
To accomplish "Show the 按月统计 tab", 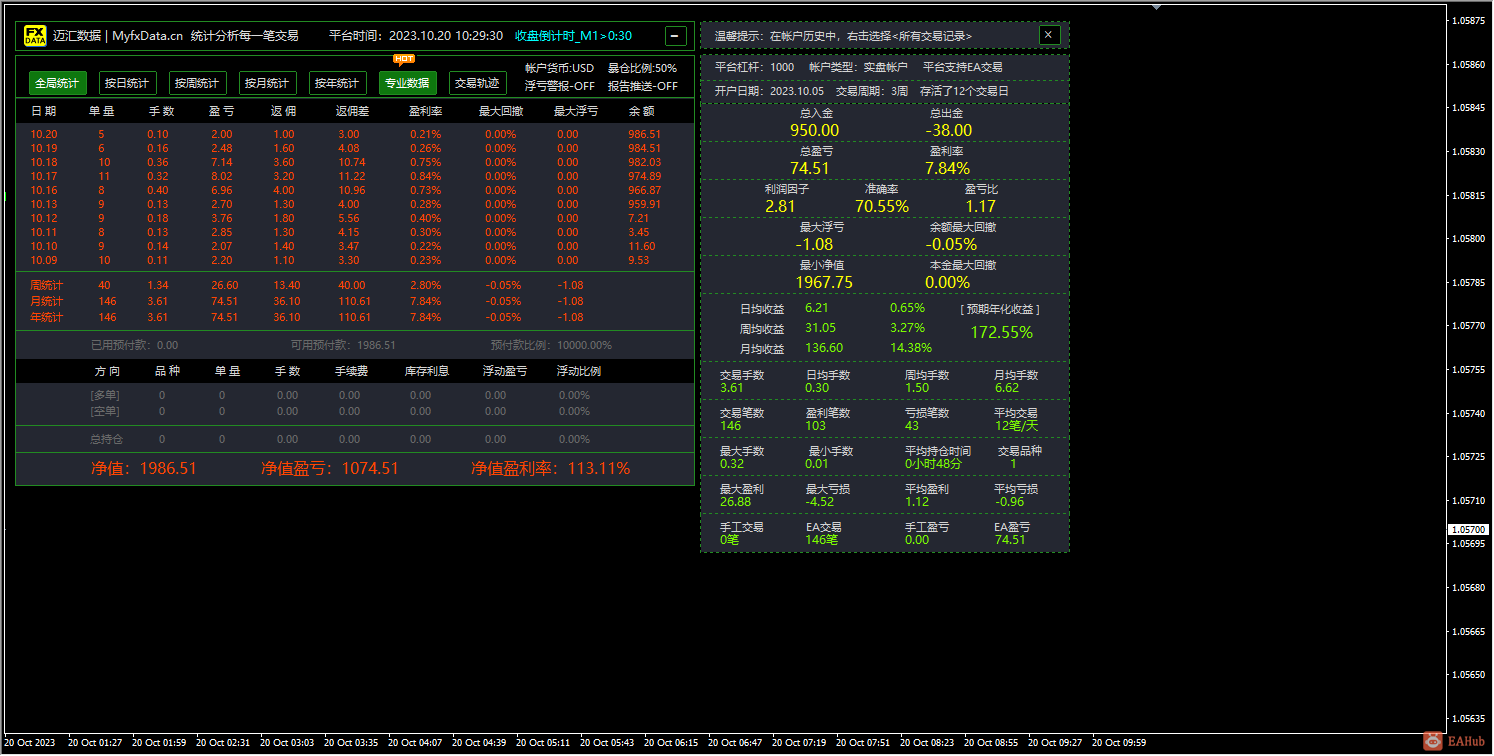I will [267, 83].
